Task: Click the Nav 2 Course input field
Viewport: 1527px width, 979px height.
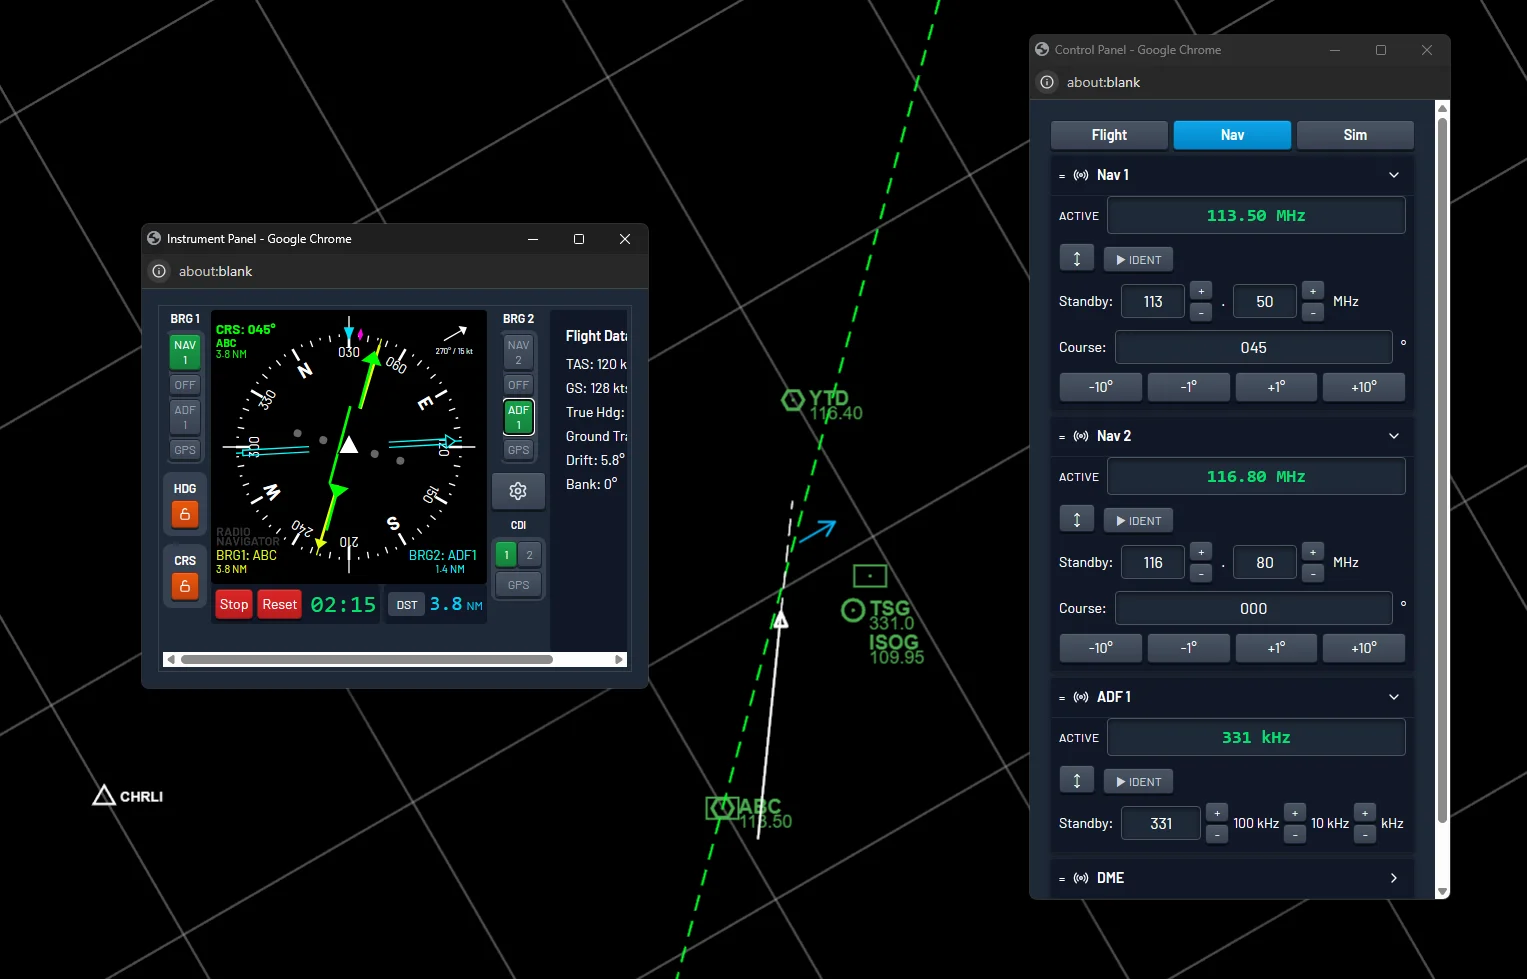Action: click(1254, 609)
